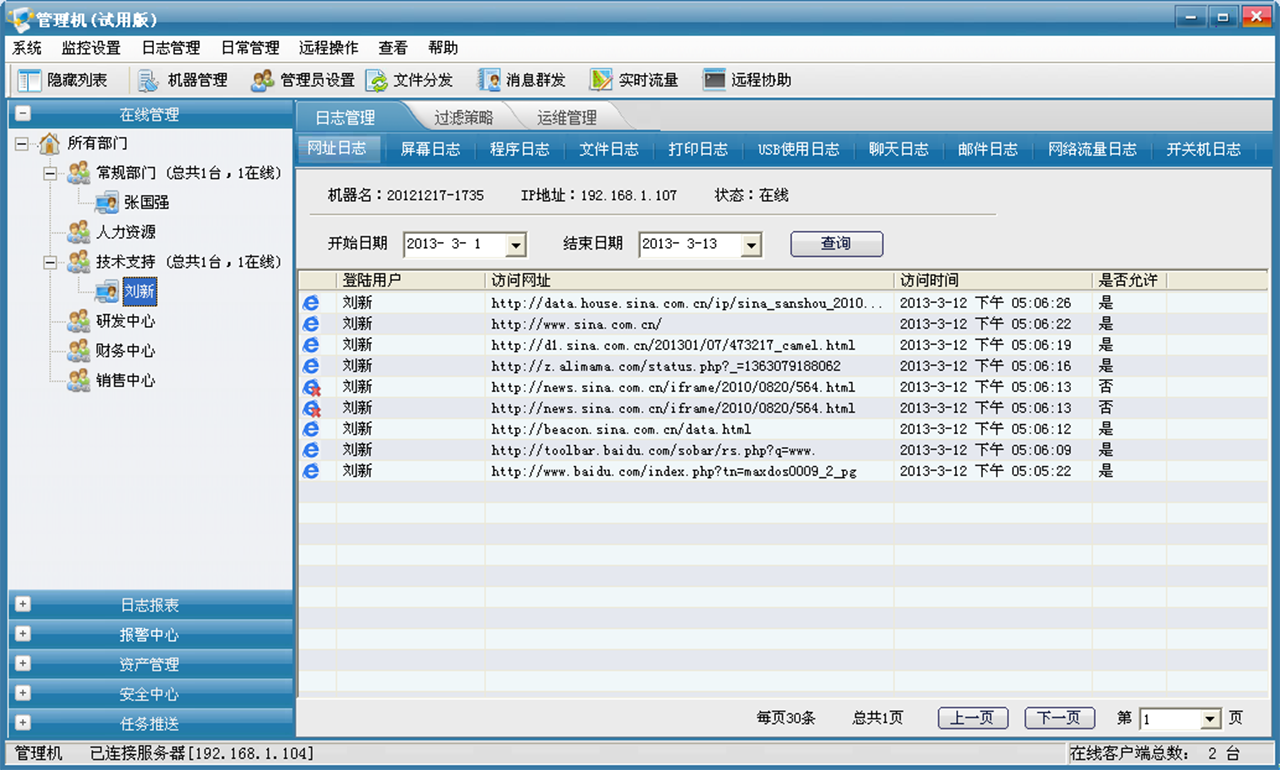
Task: Click the 常规部门 group icon
Action: coord(78,173)
